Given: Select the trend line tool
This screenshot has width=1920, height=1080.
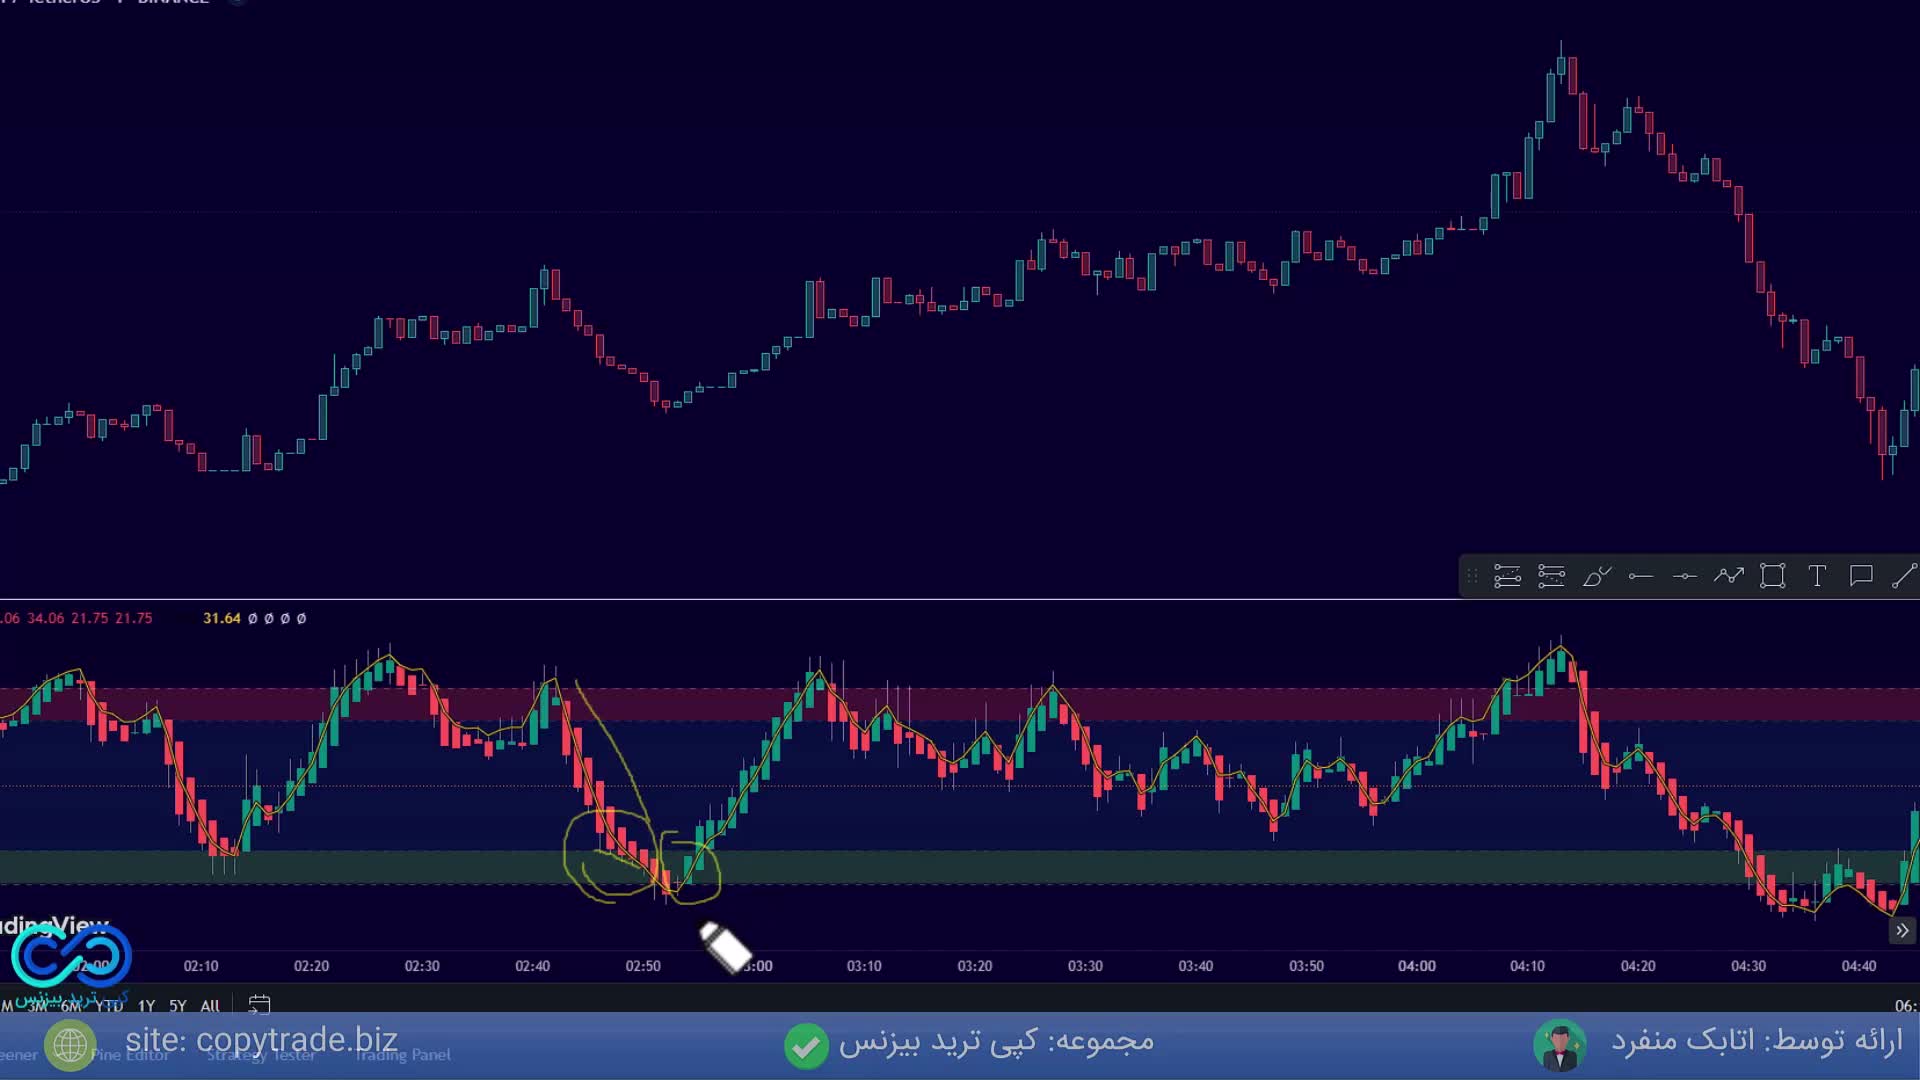Looking at the screenshot, I should pos(1904,576).
